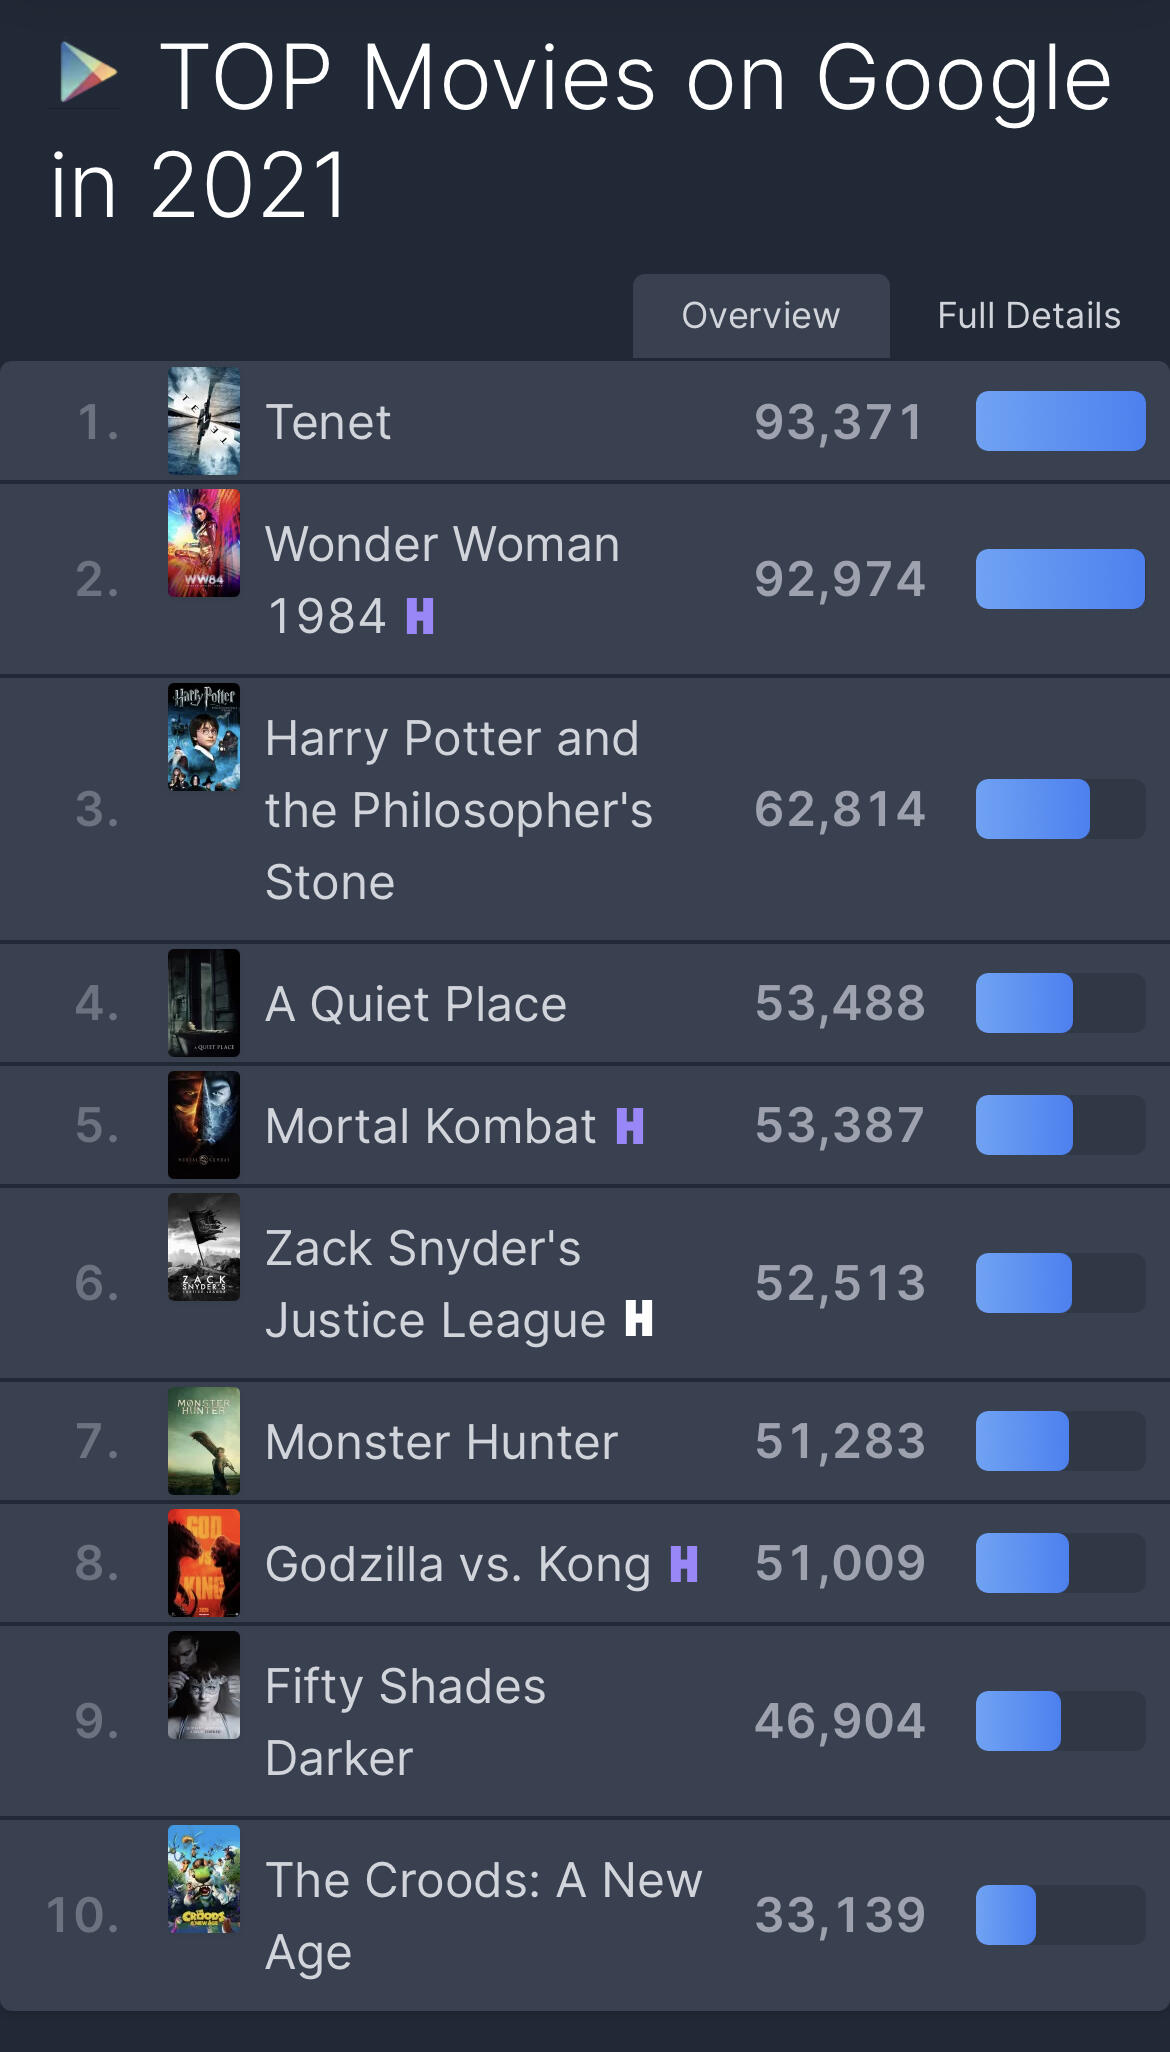This screenshot has width=1170, height=2052.
Task: Open the Tenet movie title link
Action: point(328,422)
